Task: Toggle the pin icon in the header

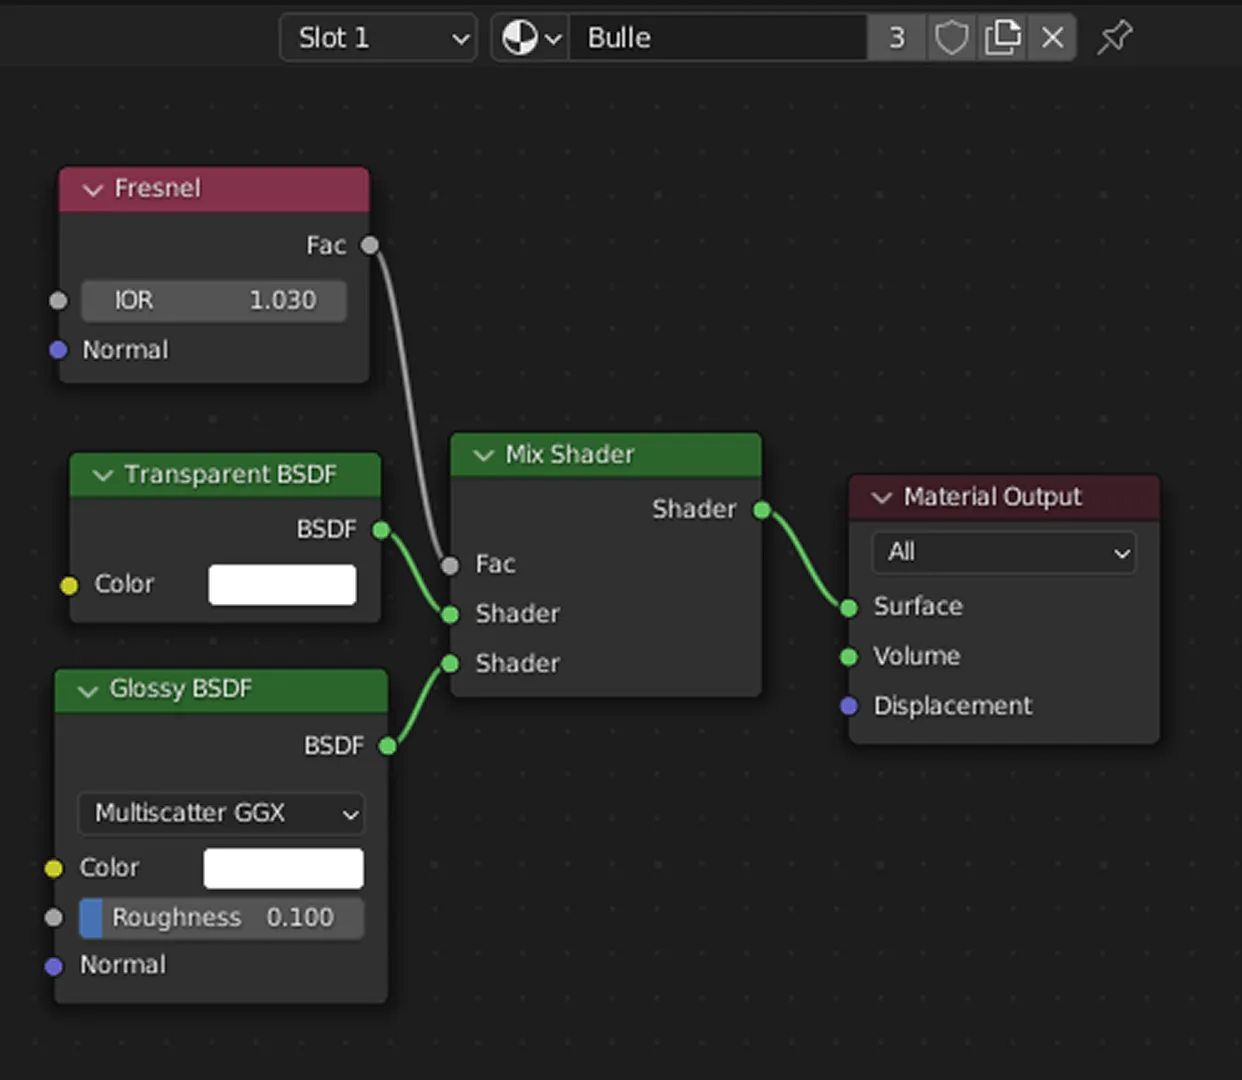Action: 1113,37
